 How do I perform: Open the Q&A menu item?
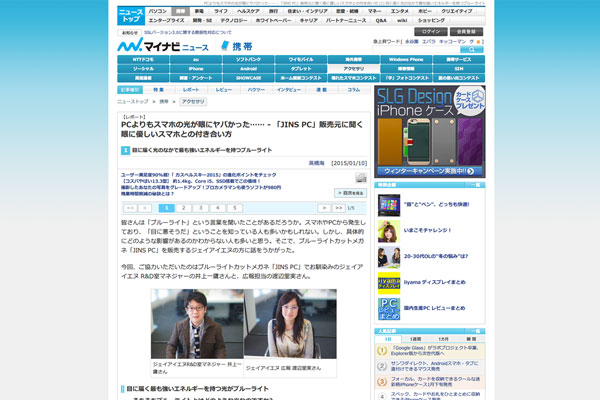(381, 21)
